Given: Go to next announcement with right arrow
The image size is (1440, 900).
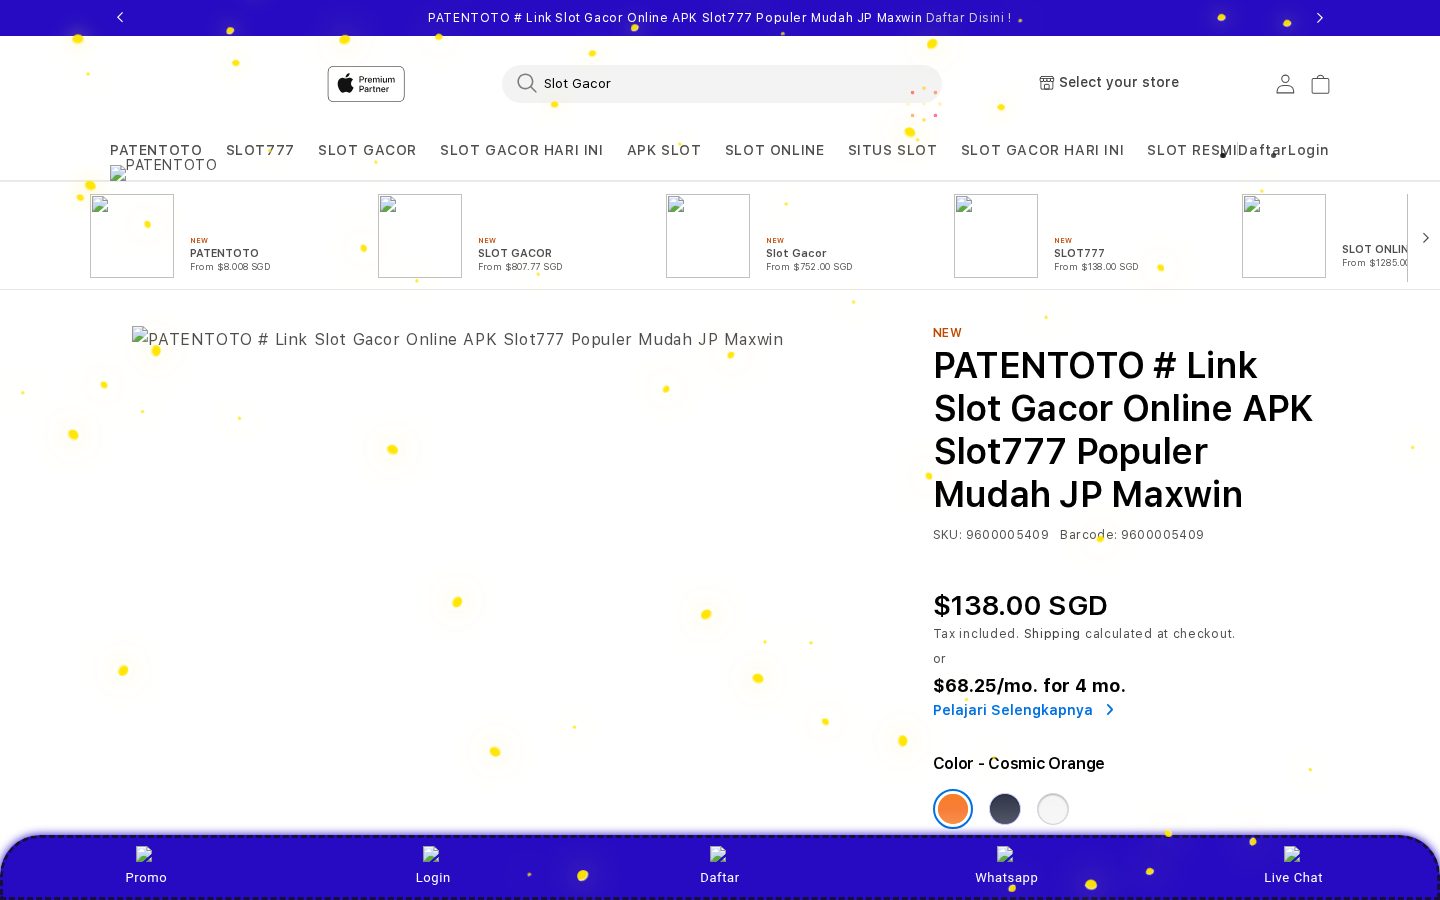Looking at the screenshot, I should 1319,17.
